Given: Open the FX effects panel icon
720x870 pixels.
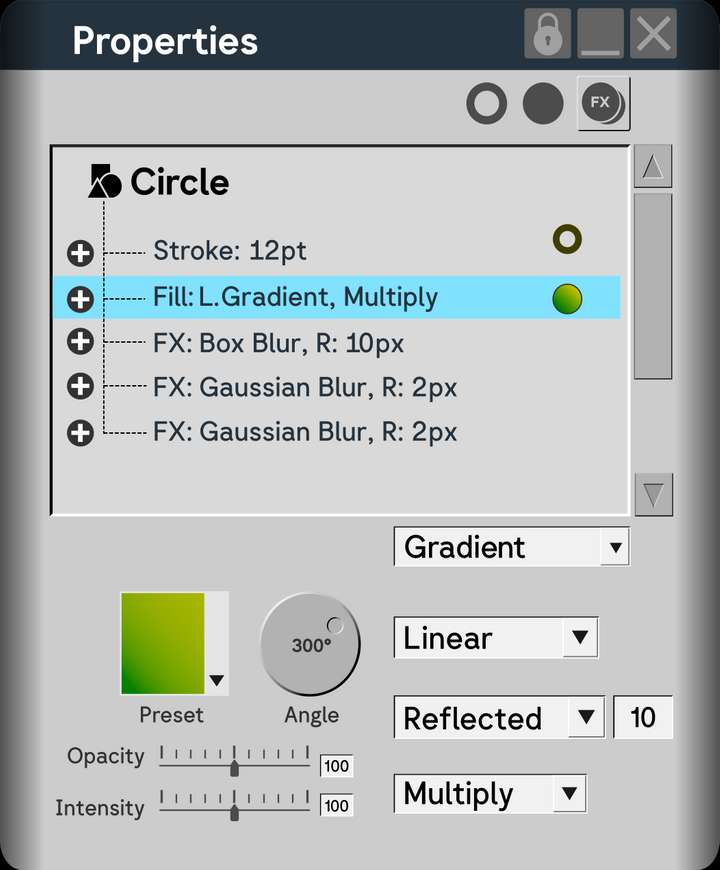Looking at the screenshot, I should point(601,102).
